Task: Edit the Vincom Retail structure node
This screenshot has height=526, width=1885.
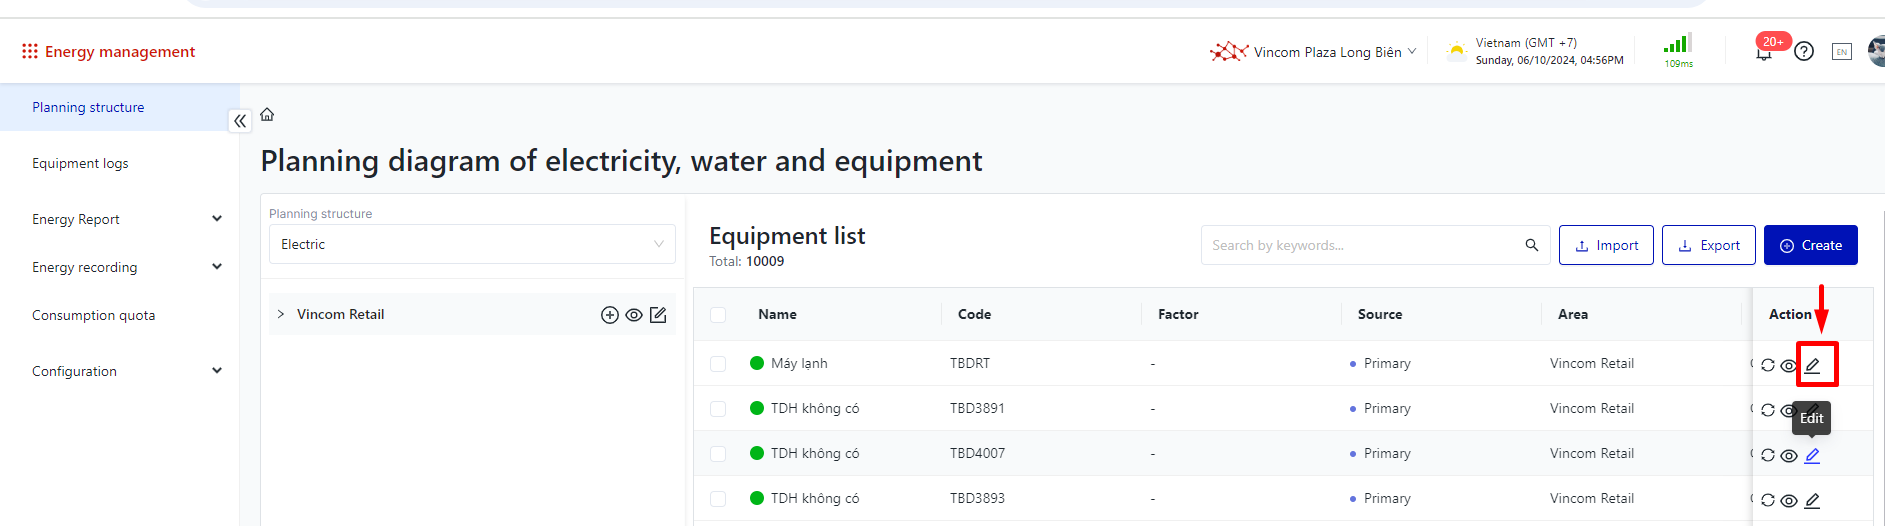Action: (658, 315)
